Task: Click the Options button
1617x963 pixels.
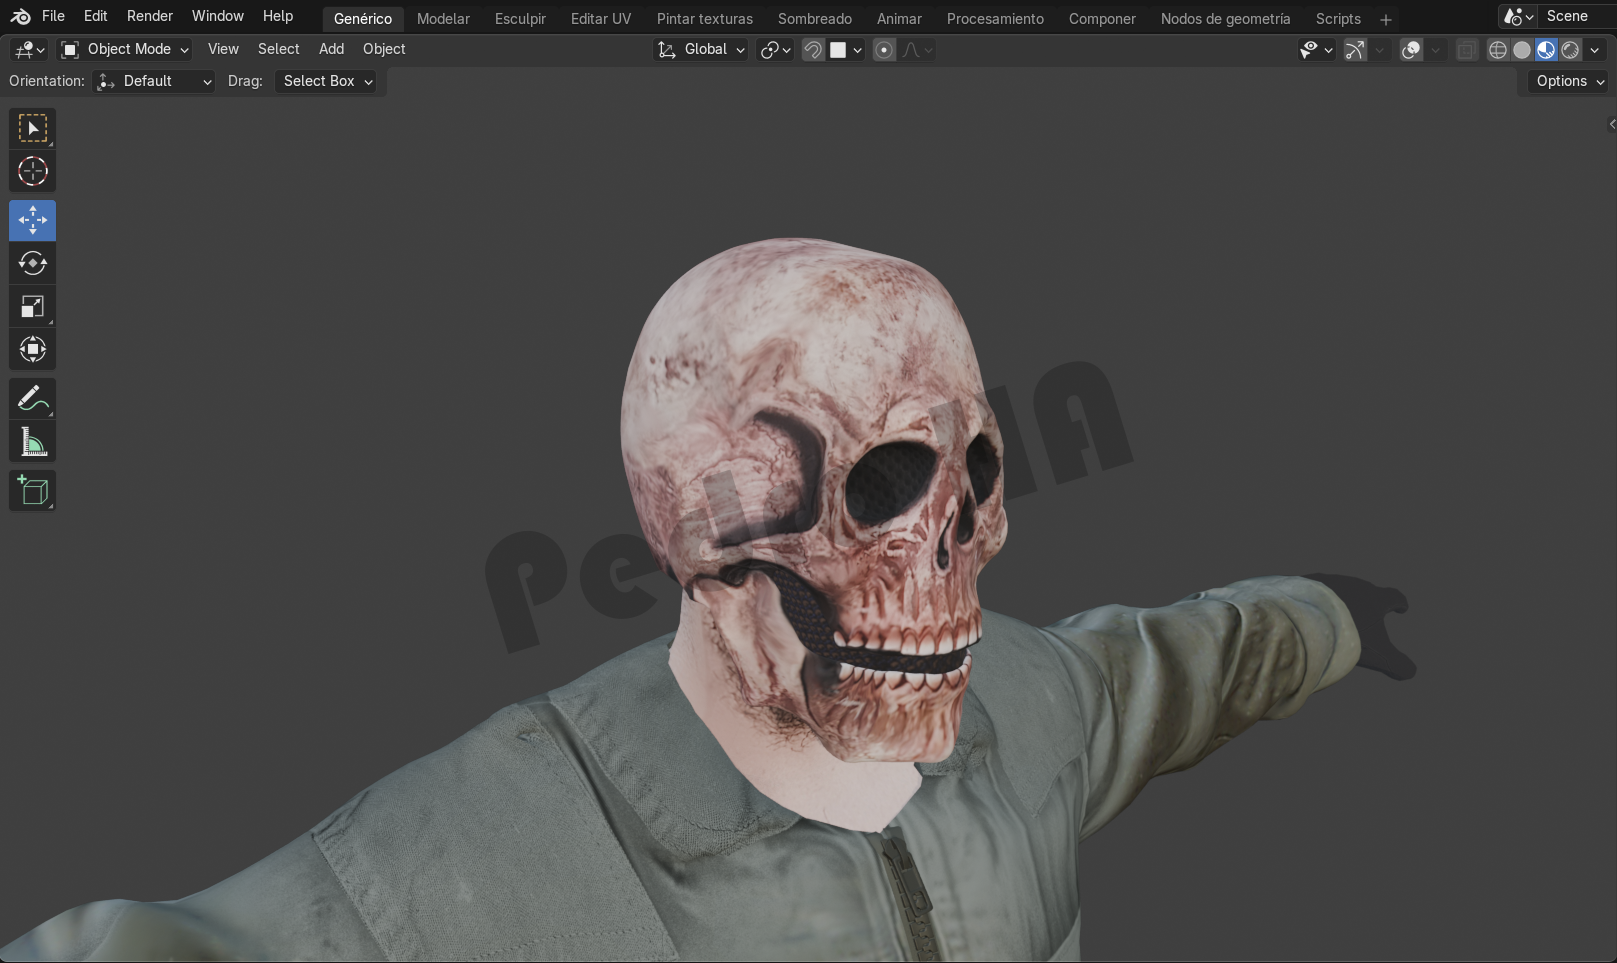Action: [1569, 81]
